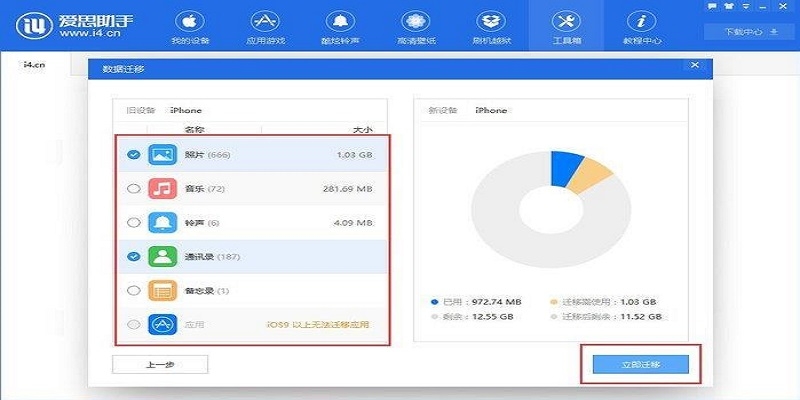This screenshot has height=400, width=800.
Task: Select the i4.cn tab
Action: [33, 65]
